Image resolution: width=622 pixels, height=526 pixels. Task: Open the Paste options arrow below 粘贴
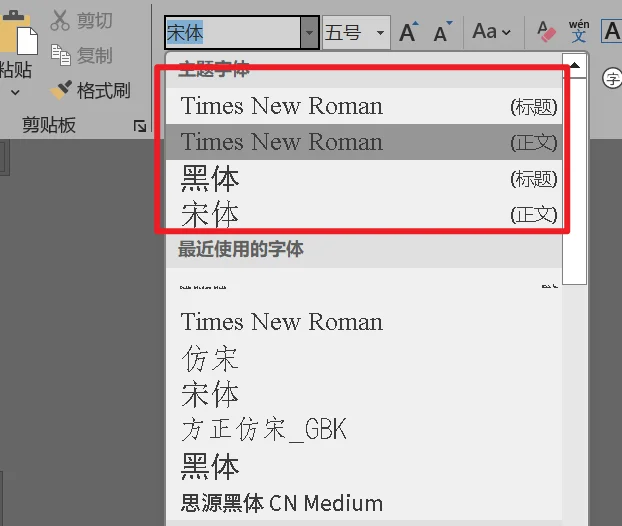(15, 93)
